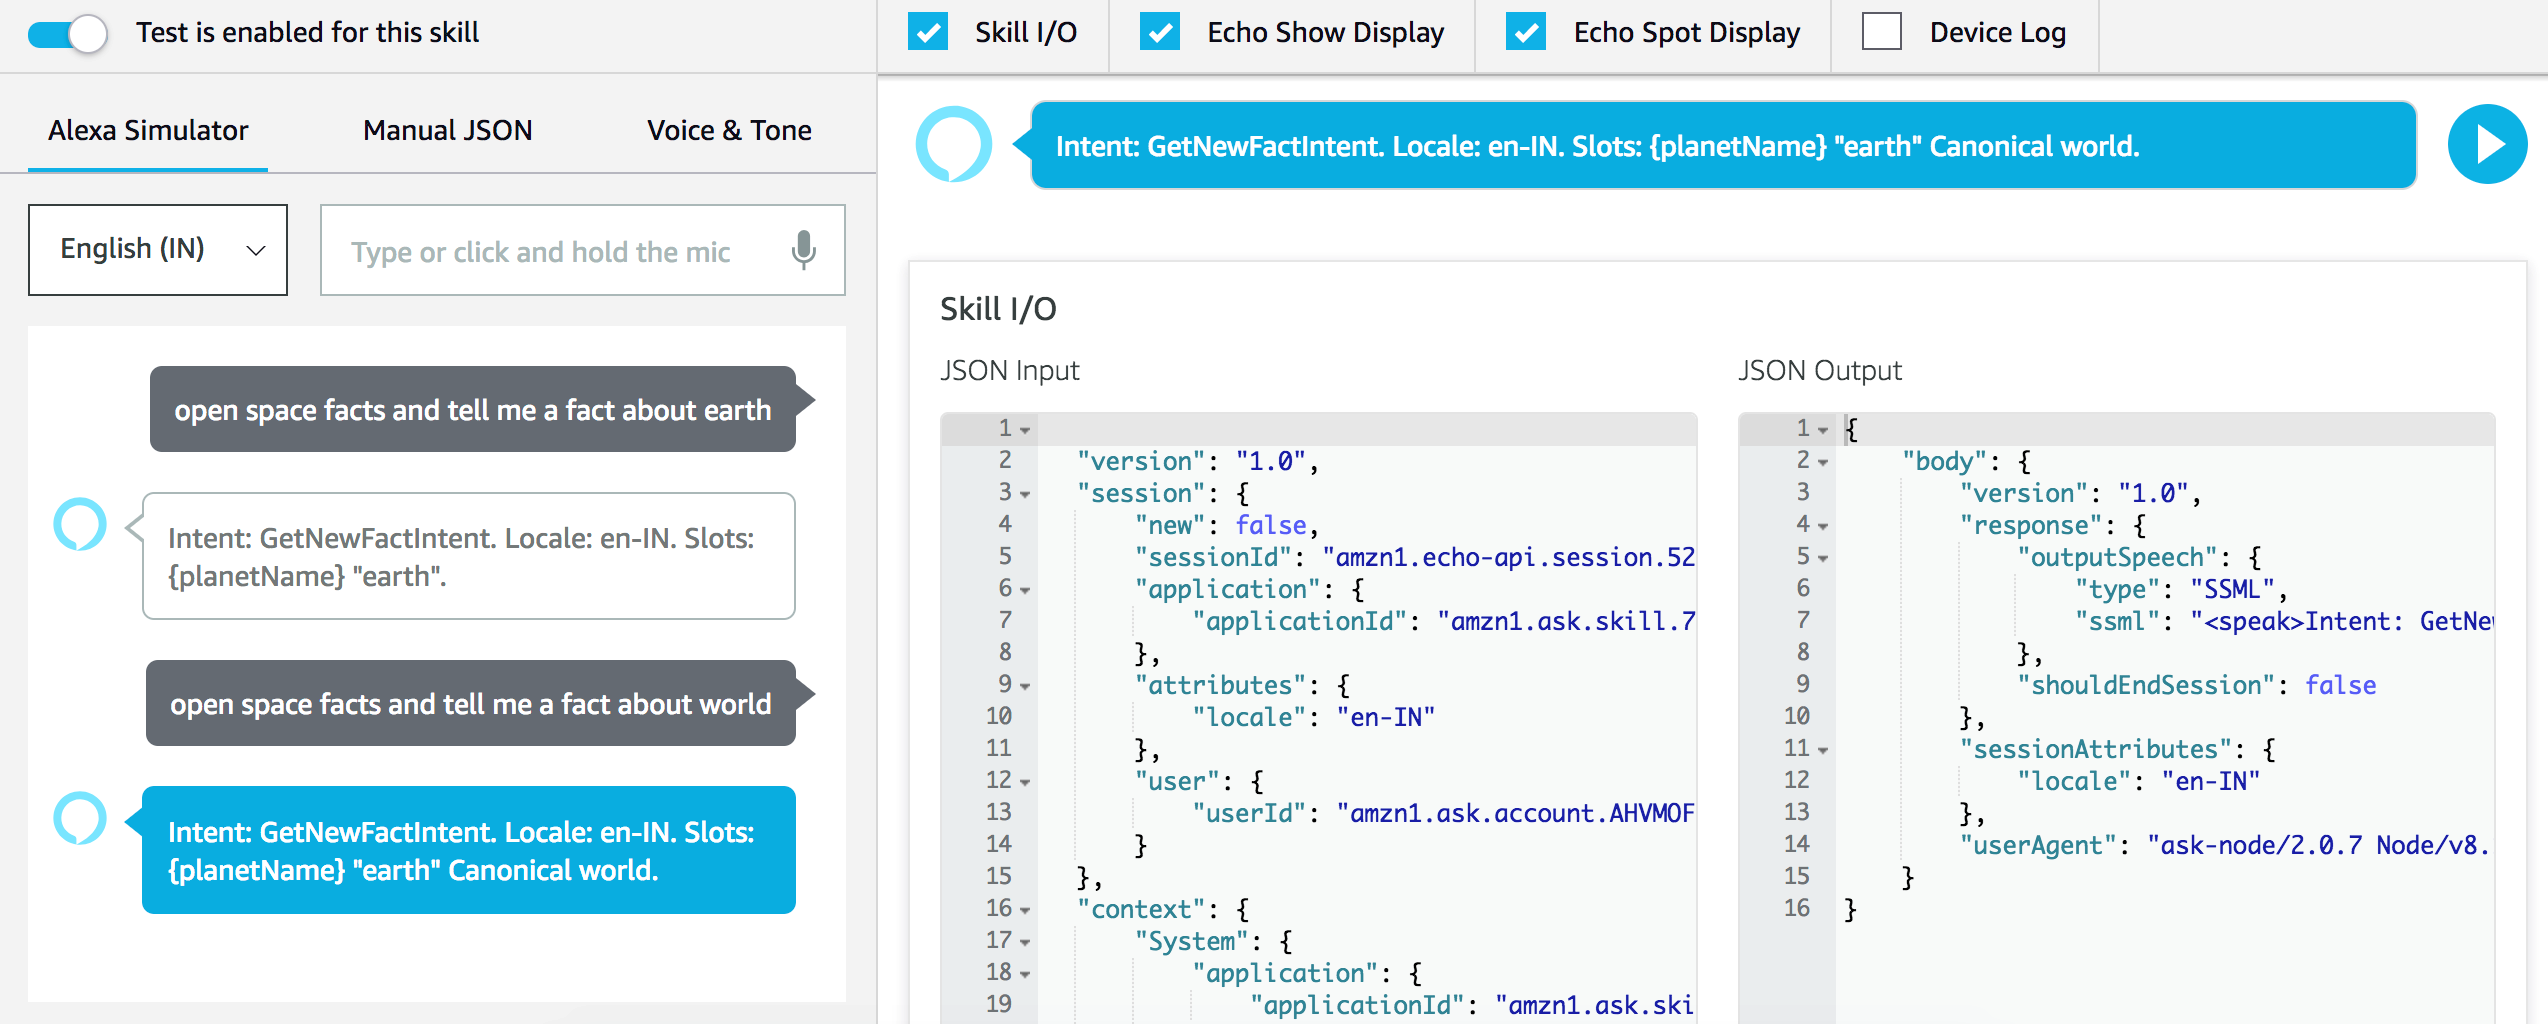Uncheck the Skill I/O checkbox

[928, 31]
